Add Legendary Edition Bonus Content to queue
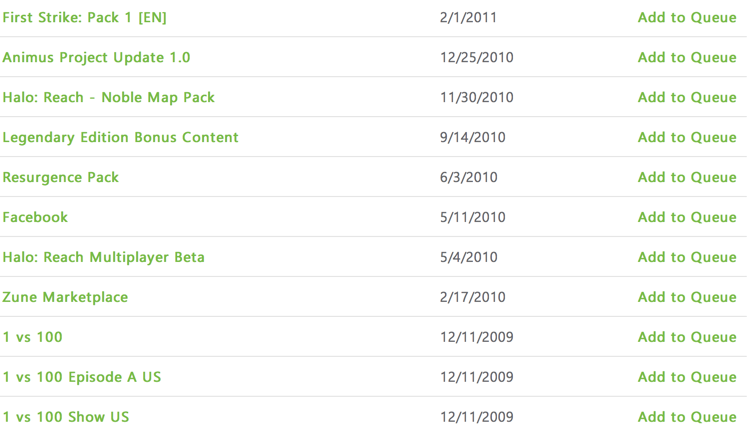Image resolution: width=748 pixels, height=430 pixels. 687,137
